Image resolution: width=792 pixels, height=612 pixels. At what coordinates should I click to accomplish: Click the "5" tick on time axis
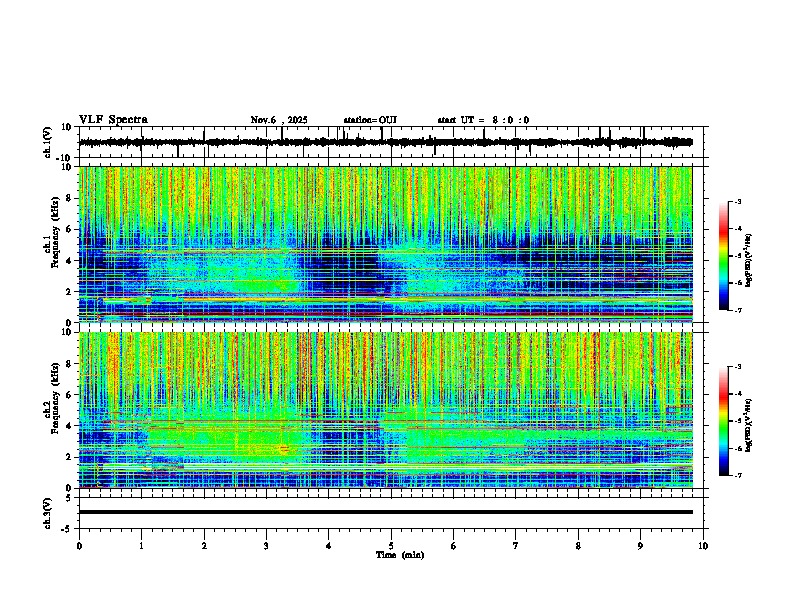coord(391,546)
